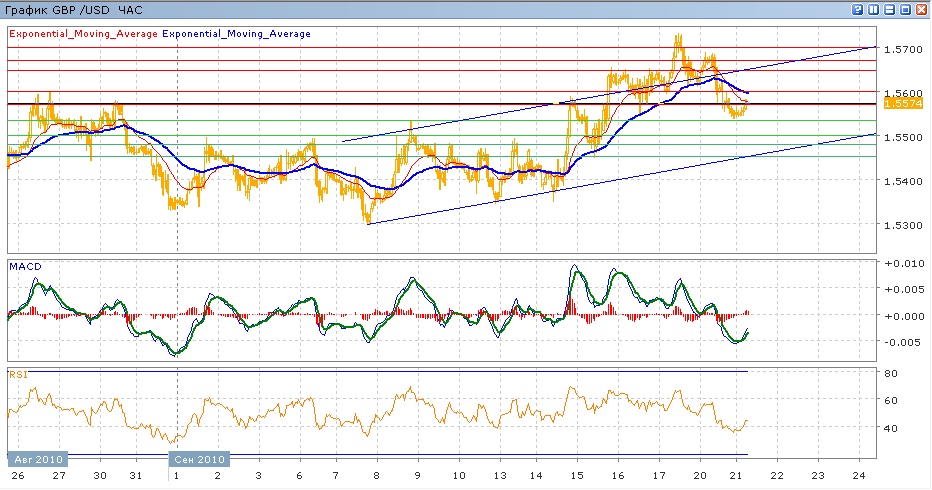Click the help question mark icon

click(x=858, y=9)
